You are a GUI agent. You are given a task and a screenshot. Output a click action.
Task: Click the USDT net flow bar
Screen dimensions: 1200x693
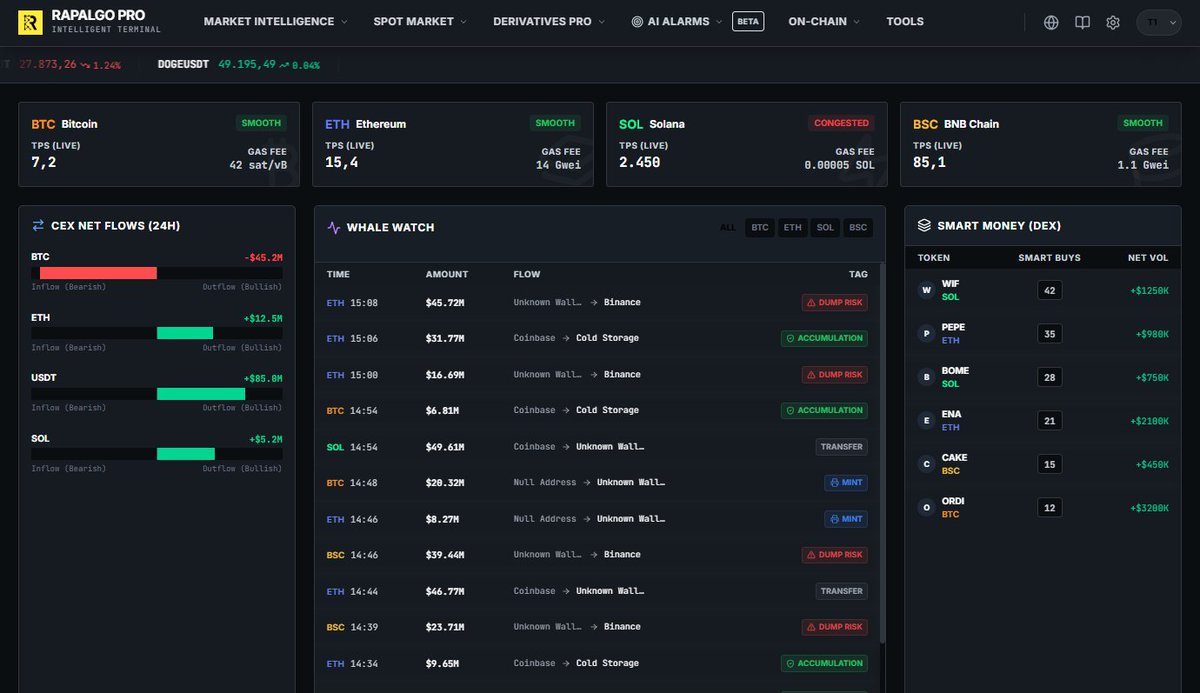click(x=157, y=394)
